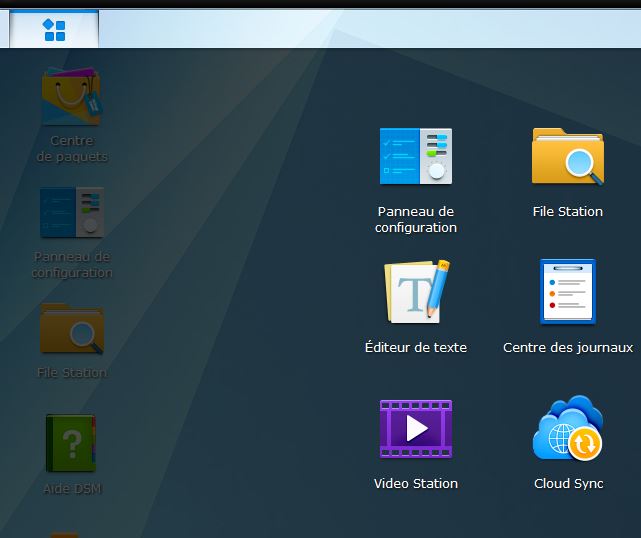Screen dimensions: 641x538
Task: Click the desktop "File Station" label text
Action: point(72,373)
